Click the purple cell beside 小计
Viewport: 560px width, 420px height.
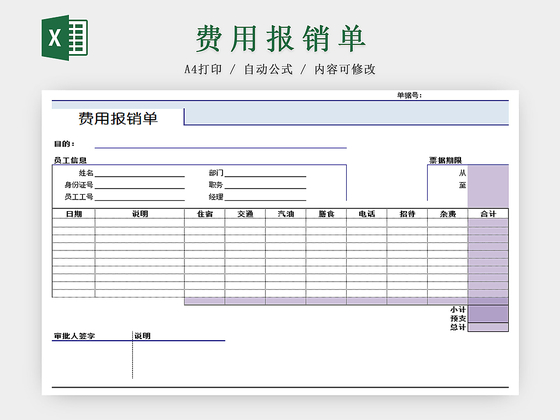pyautogui.click(x=488, y=310)
